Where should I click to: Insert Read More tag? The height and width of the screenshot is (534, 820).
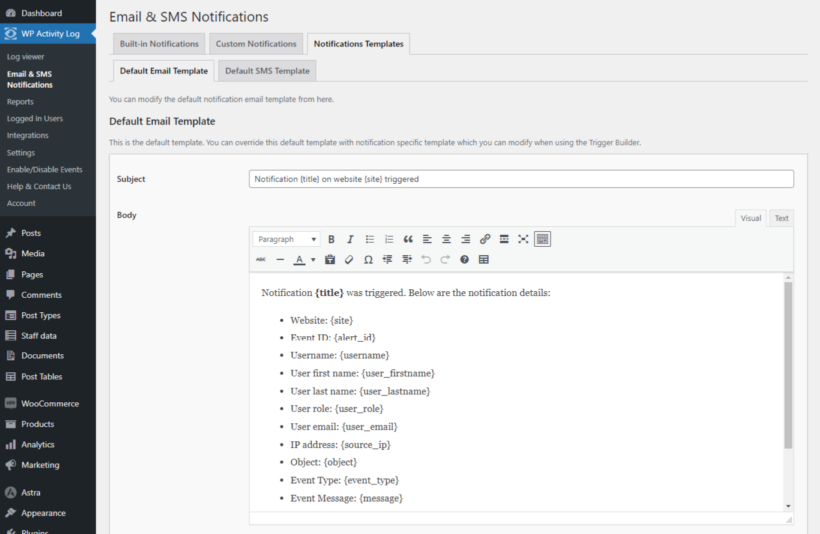(x=504, y=239)
